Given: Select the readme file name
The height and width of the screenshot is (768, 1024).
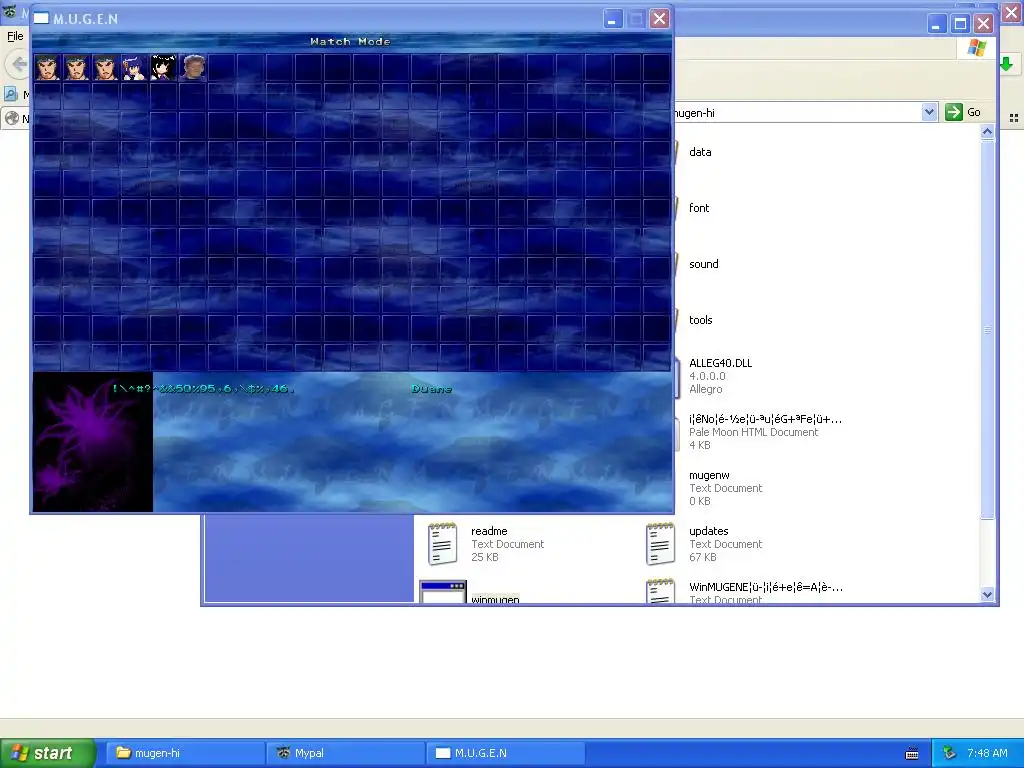Looking at the screenshot, I should [489, 532].
